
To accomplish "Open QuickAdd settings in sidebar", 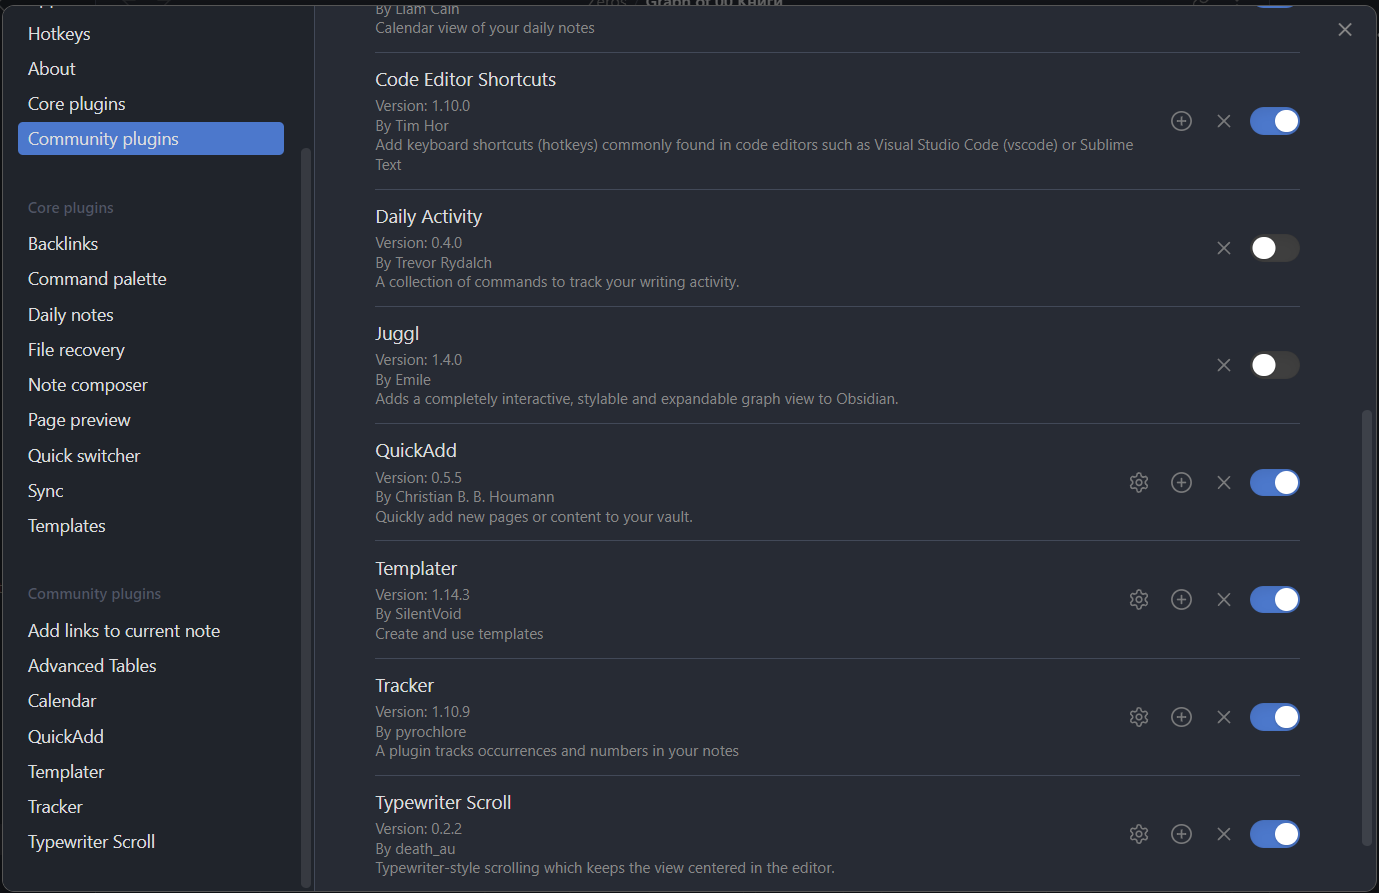I will pos(151,737).
